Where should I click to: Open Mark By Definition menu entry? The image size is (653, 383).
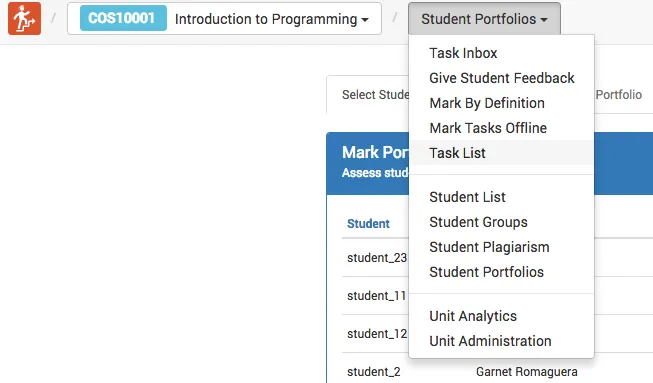coord(501,103)
